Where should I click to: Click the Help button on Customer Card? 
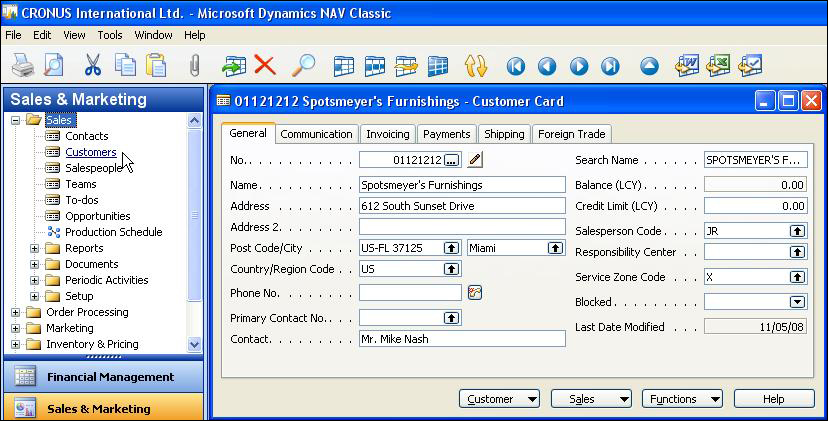click(x=774, y=399)
